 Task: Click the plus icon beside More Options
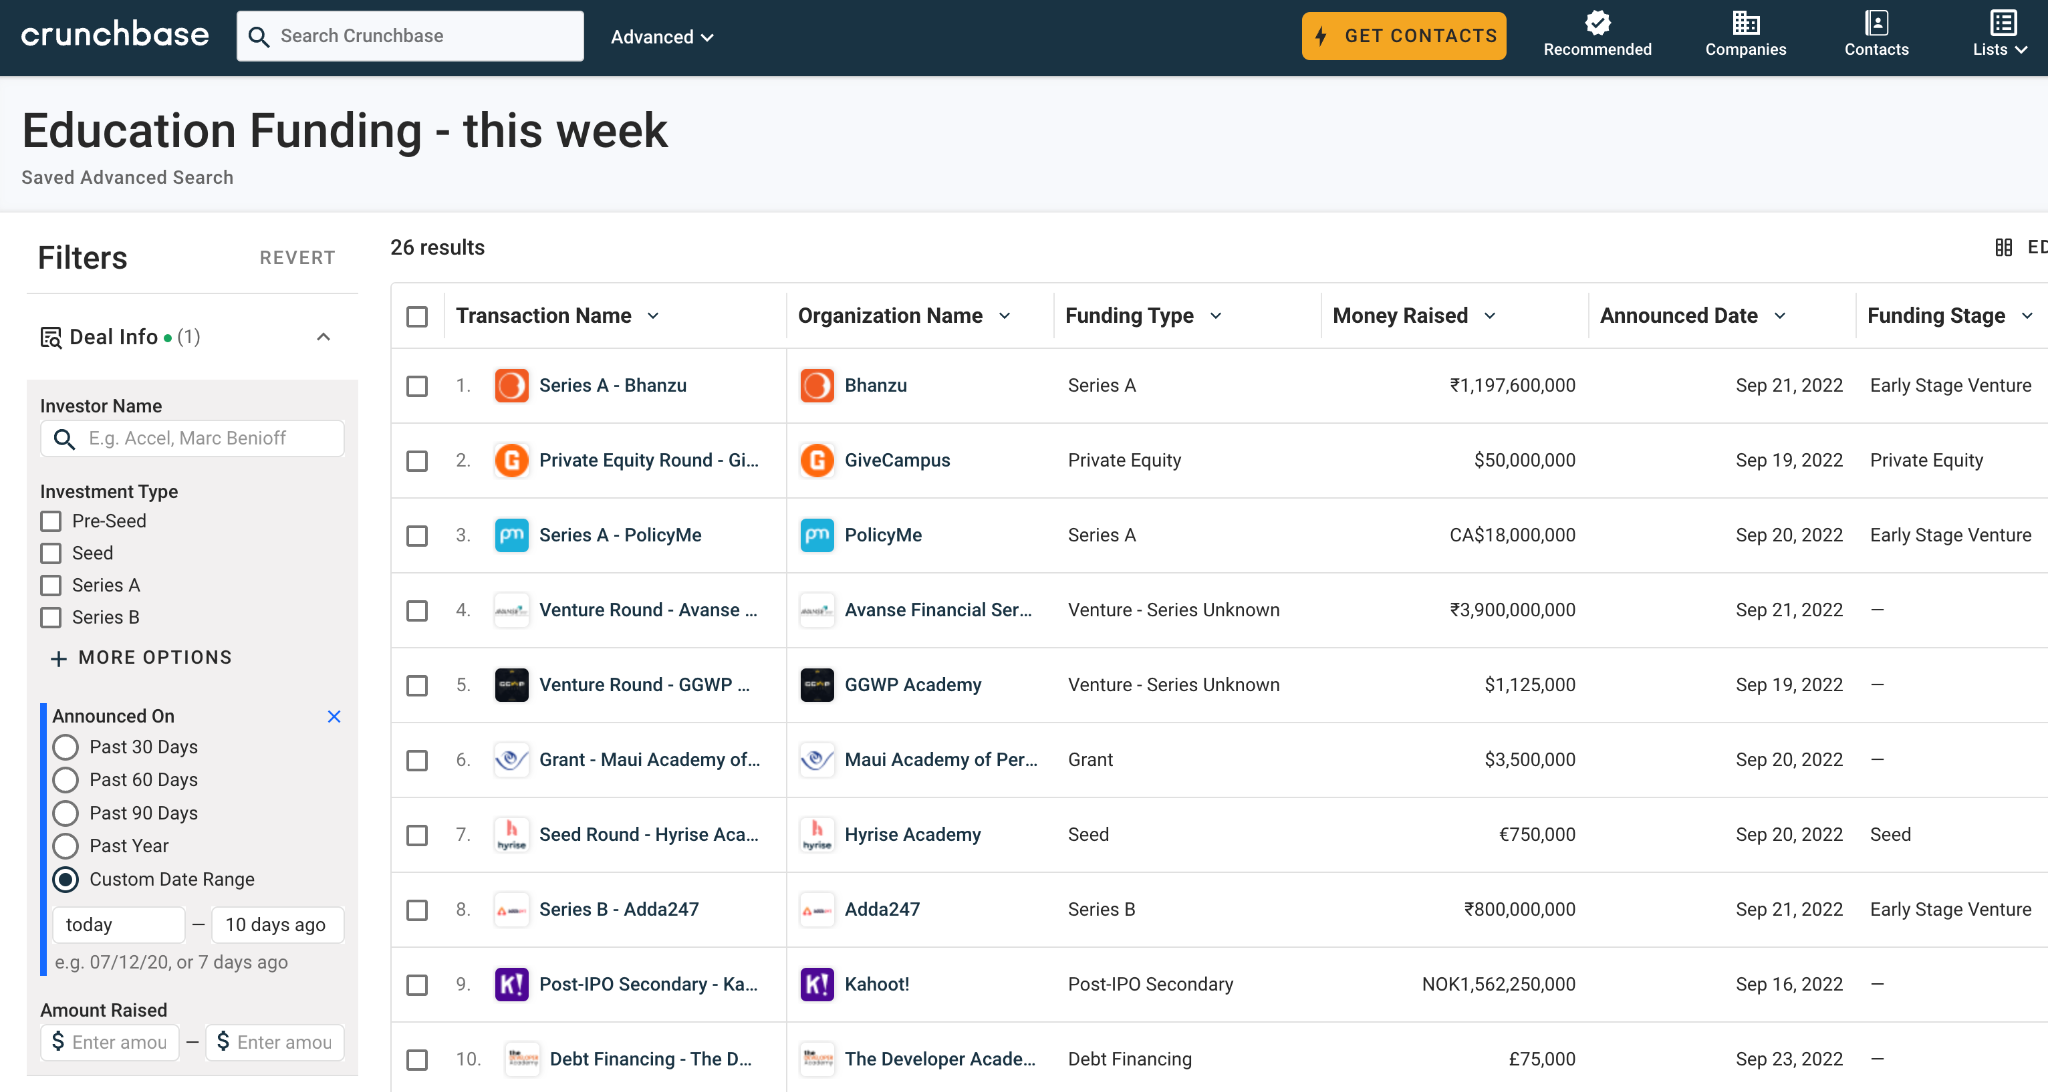(59, 659)
